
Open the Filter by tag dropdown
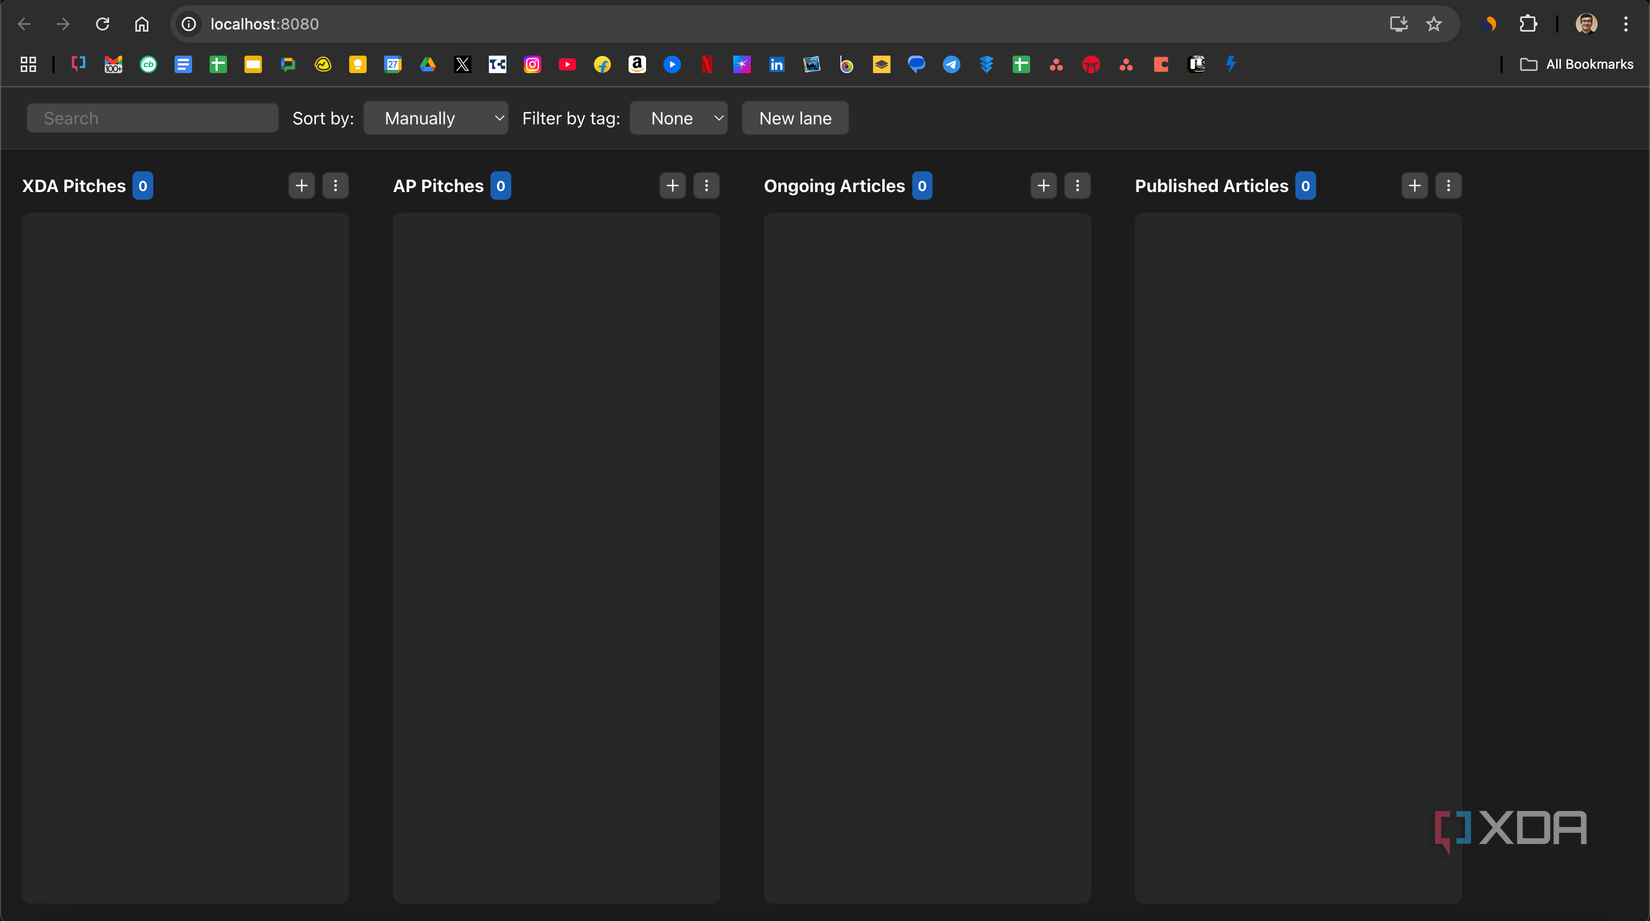tap(678, 117)
